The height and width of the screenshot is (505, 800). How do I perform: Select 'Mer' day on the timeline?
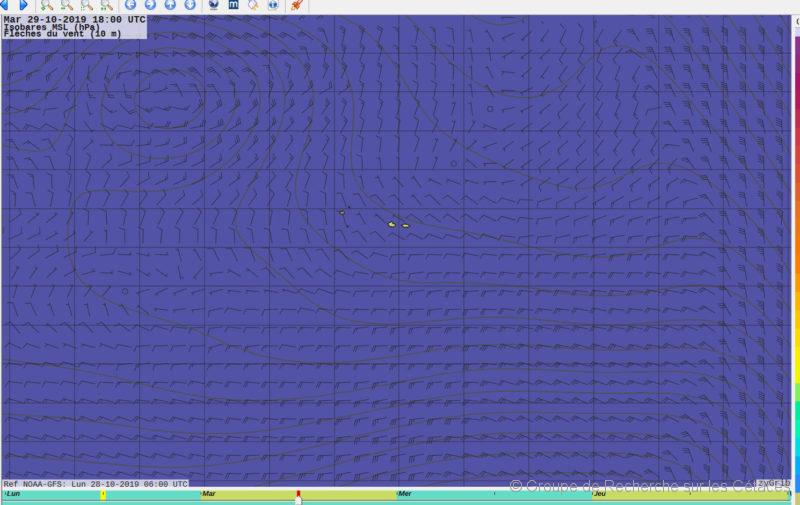(x=405, y=494)
